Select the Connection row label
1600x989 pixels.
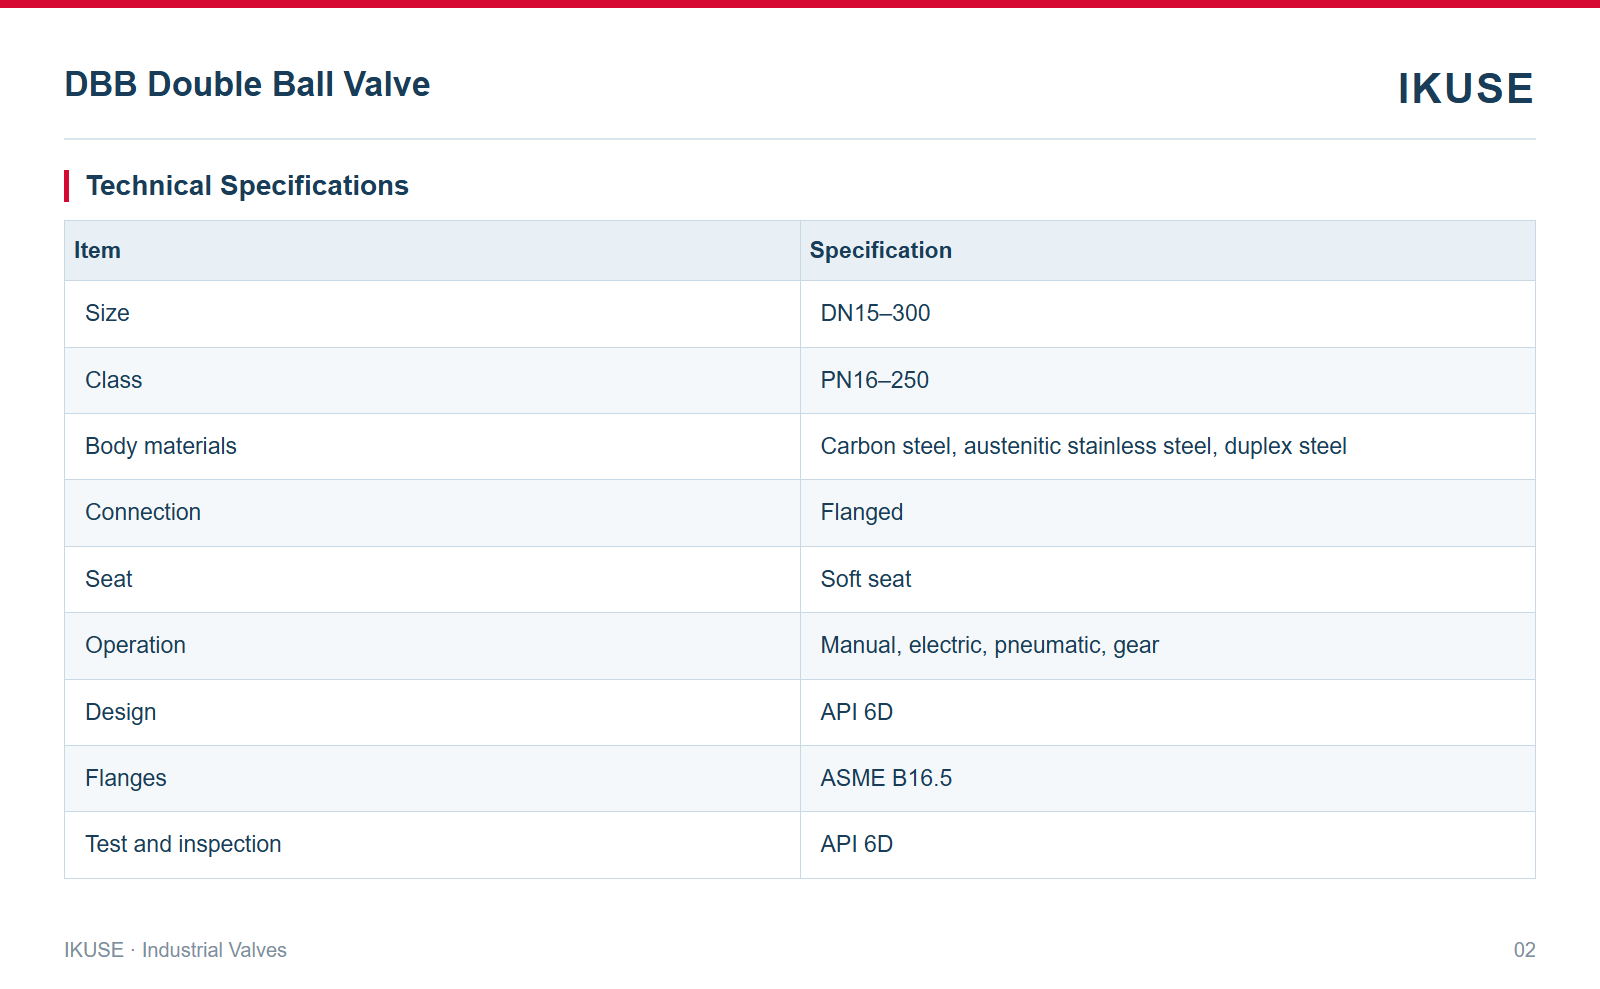click(143, 512)
